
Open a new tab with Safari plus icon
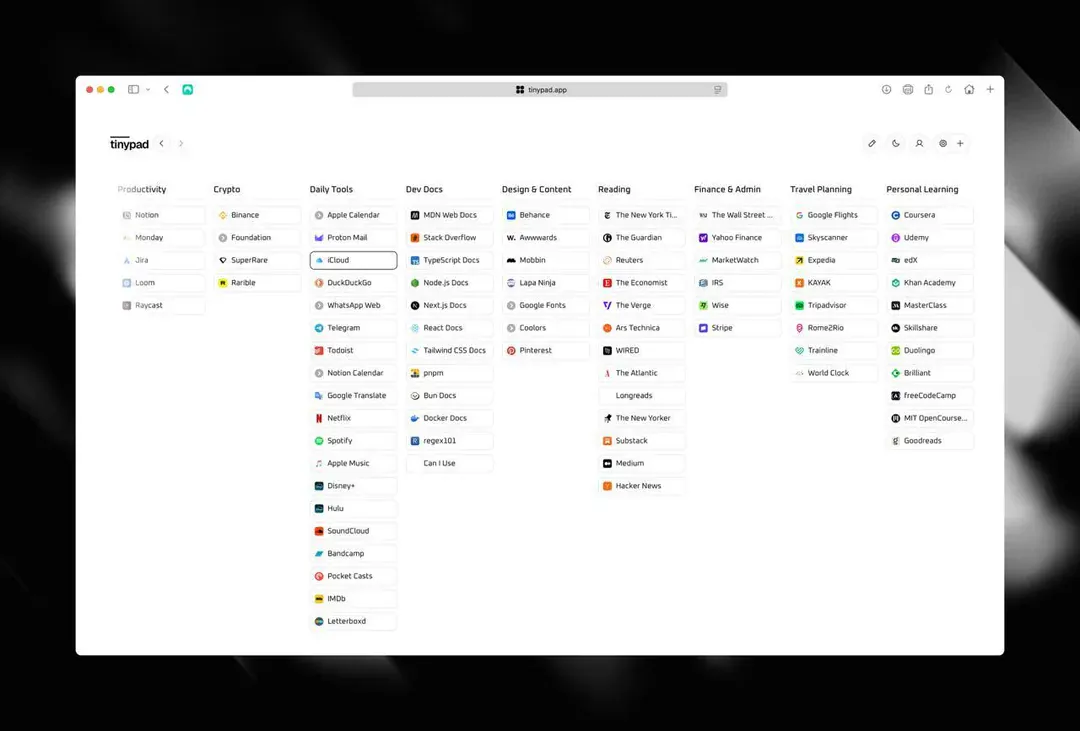pos(990,90)
